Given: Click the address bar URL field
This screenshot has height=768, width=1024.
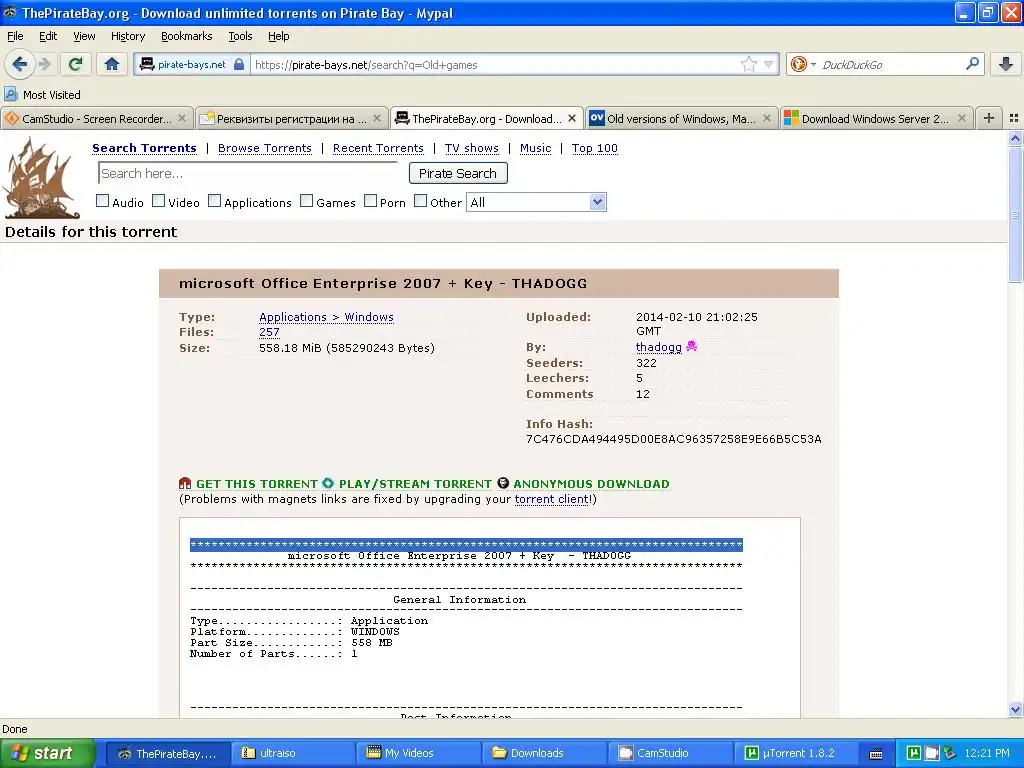Looking at the screenshot, I should (x=494, y=64).
